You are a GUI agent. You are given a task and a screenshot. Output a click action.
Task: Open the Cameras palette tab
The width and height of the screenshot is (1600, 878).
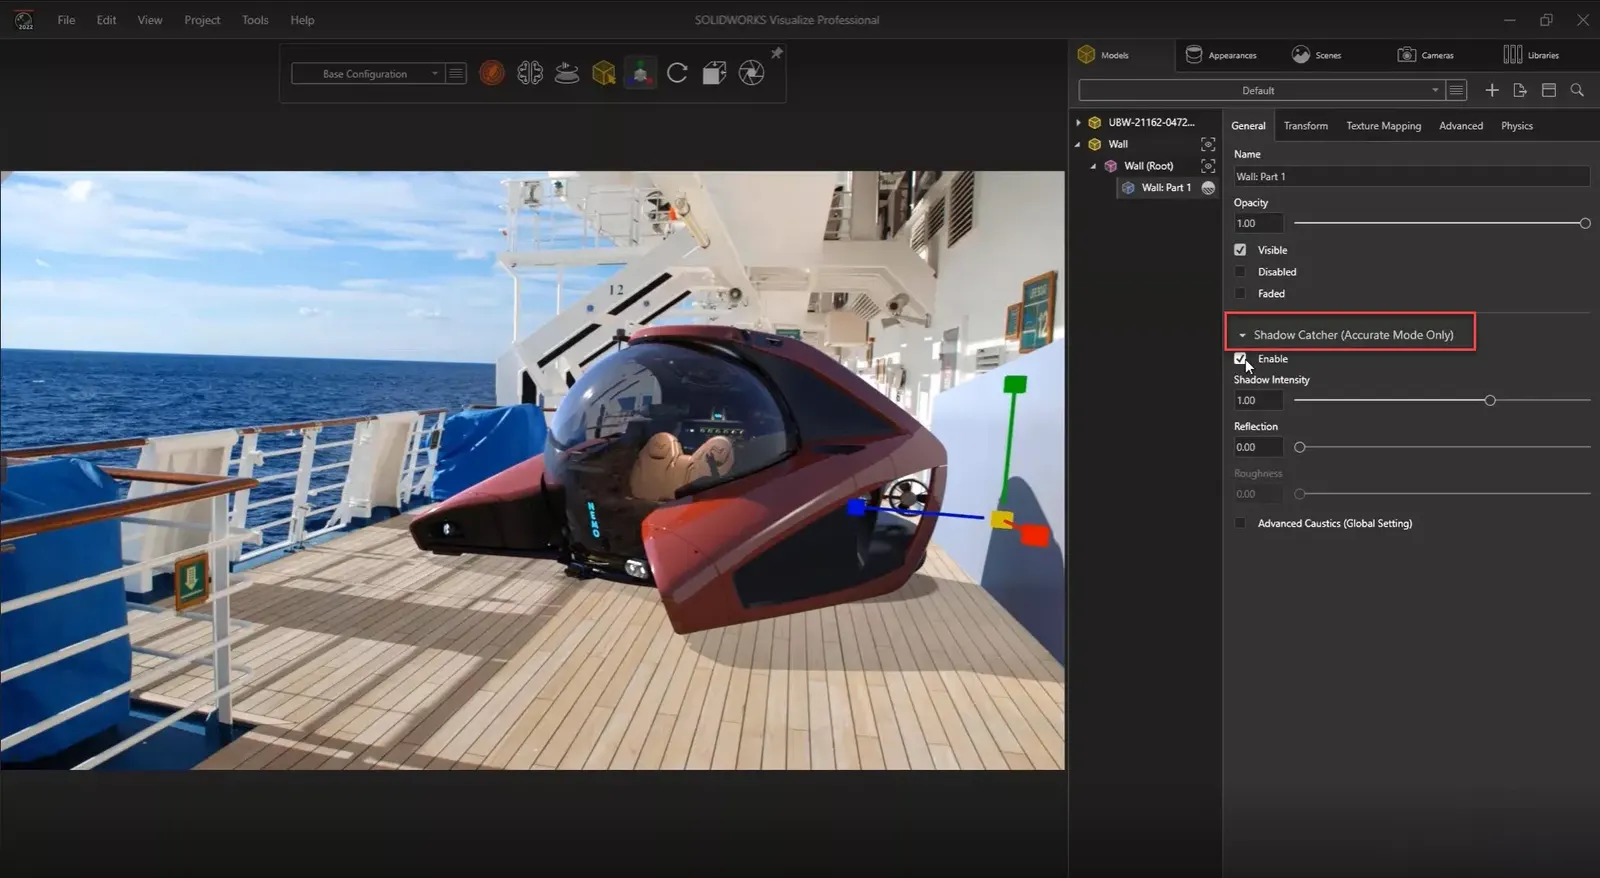(x=1426, y=55)
